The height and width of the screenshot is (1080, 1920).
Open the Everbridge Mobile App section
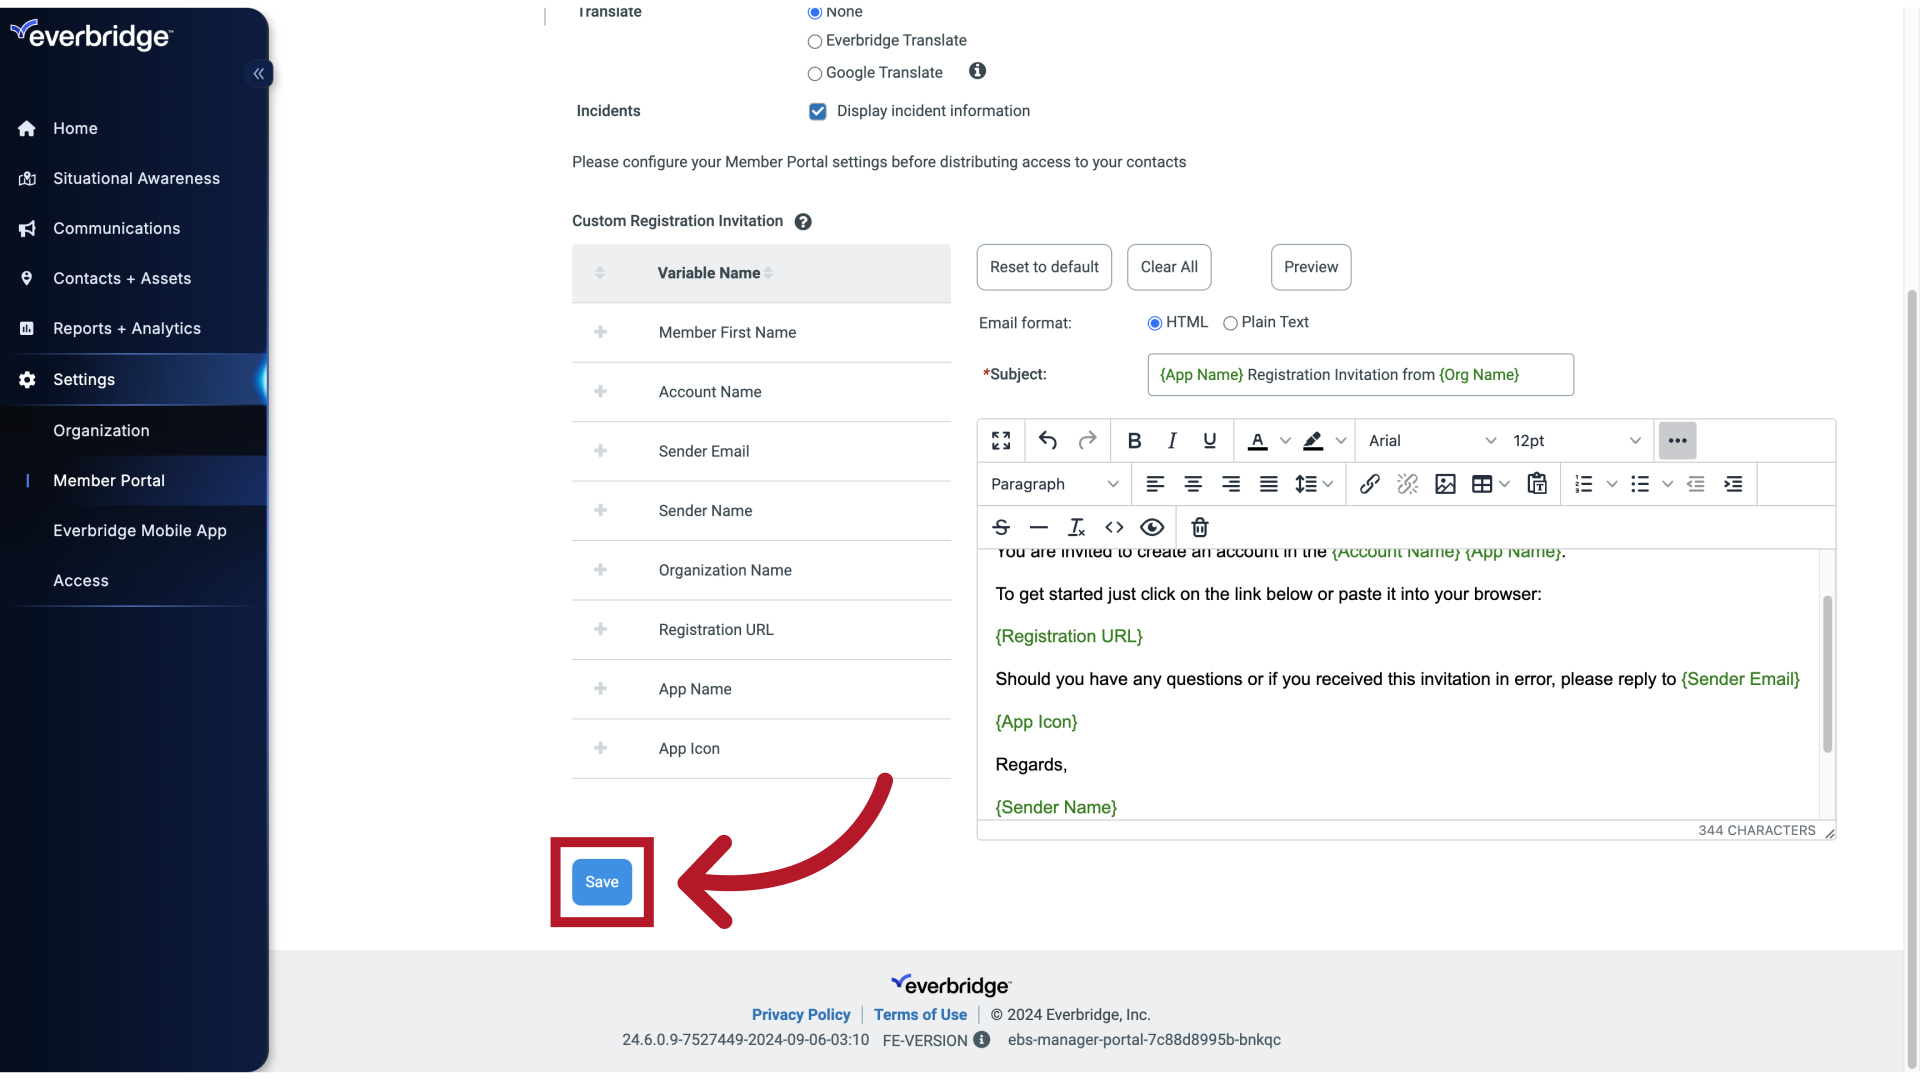pos(139,530)
